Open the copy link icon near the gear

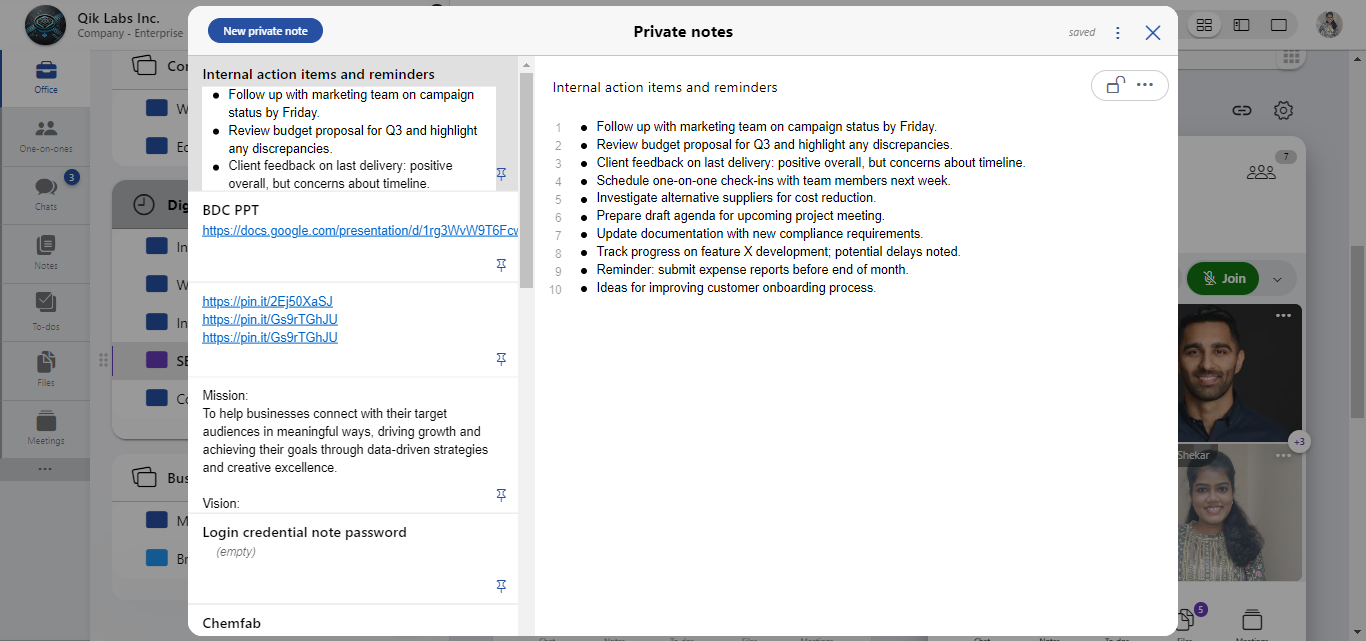pos(1242,110)
